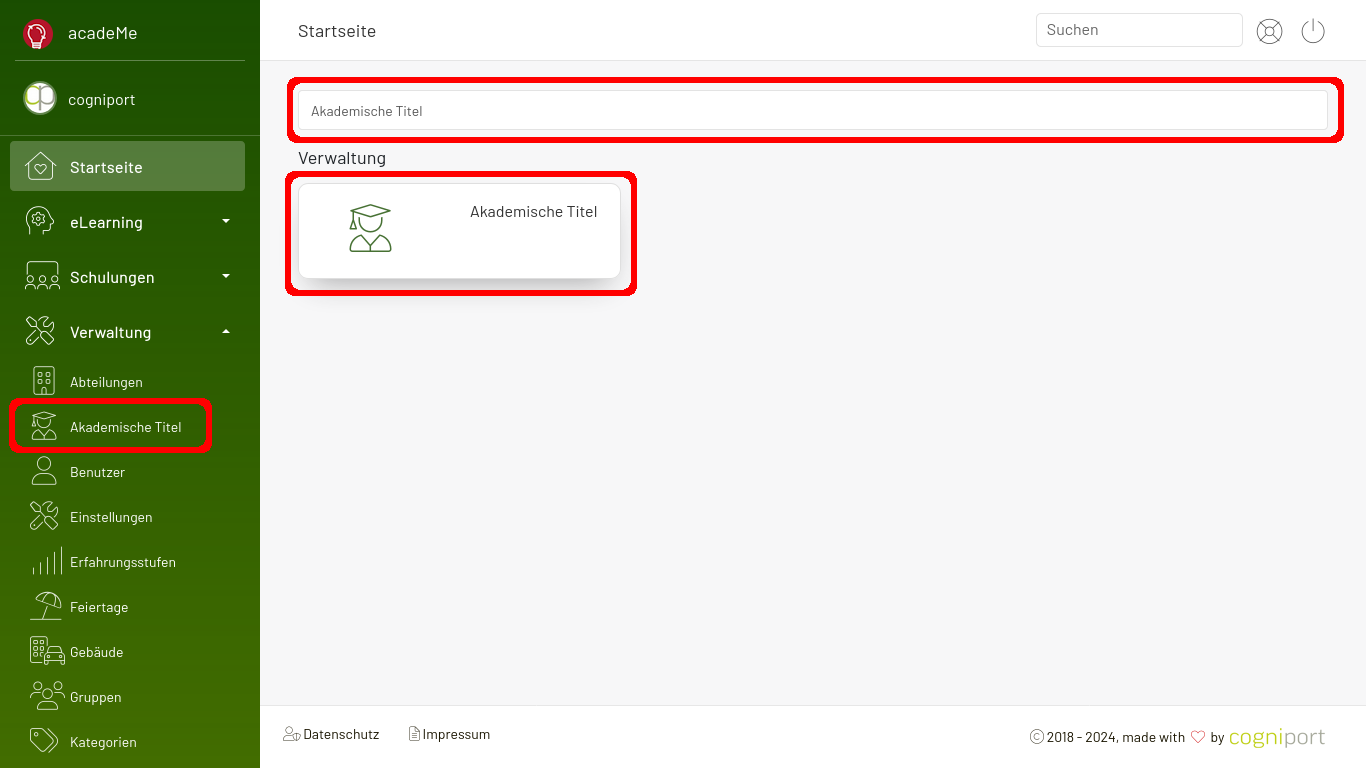Screen dimensions: 1366x768
Task: Go to Startseite in the sidebar
Action: [127, 166]
